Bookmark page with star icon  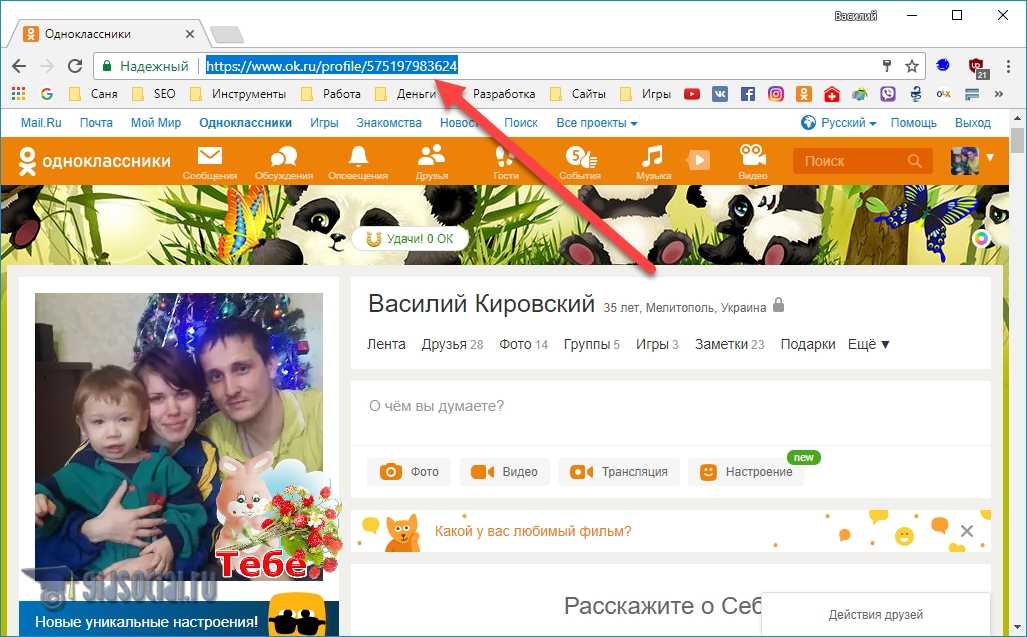pyautogui.click(x=912, y=66)
